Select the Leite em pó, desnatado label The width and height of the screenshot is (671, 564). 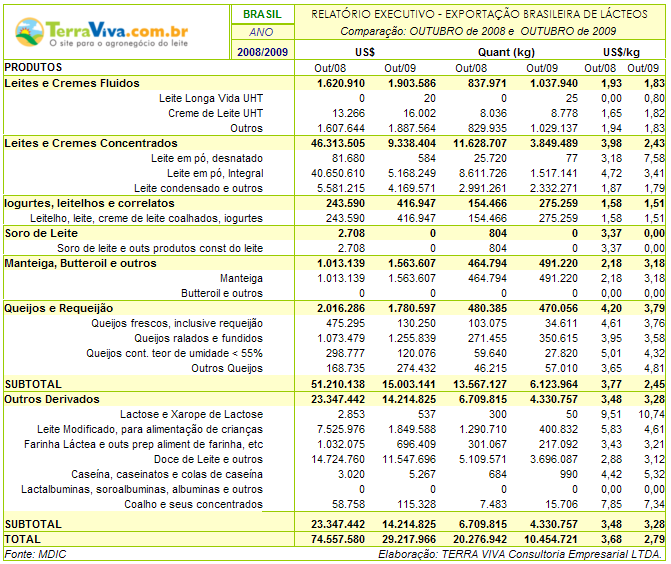[x=207, y=158]
